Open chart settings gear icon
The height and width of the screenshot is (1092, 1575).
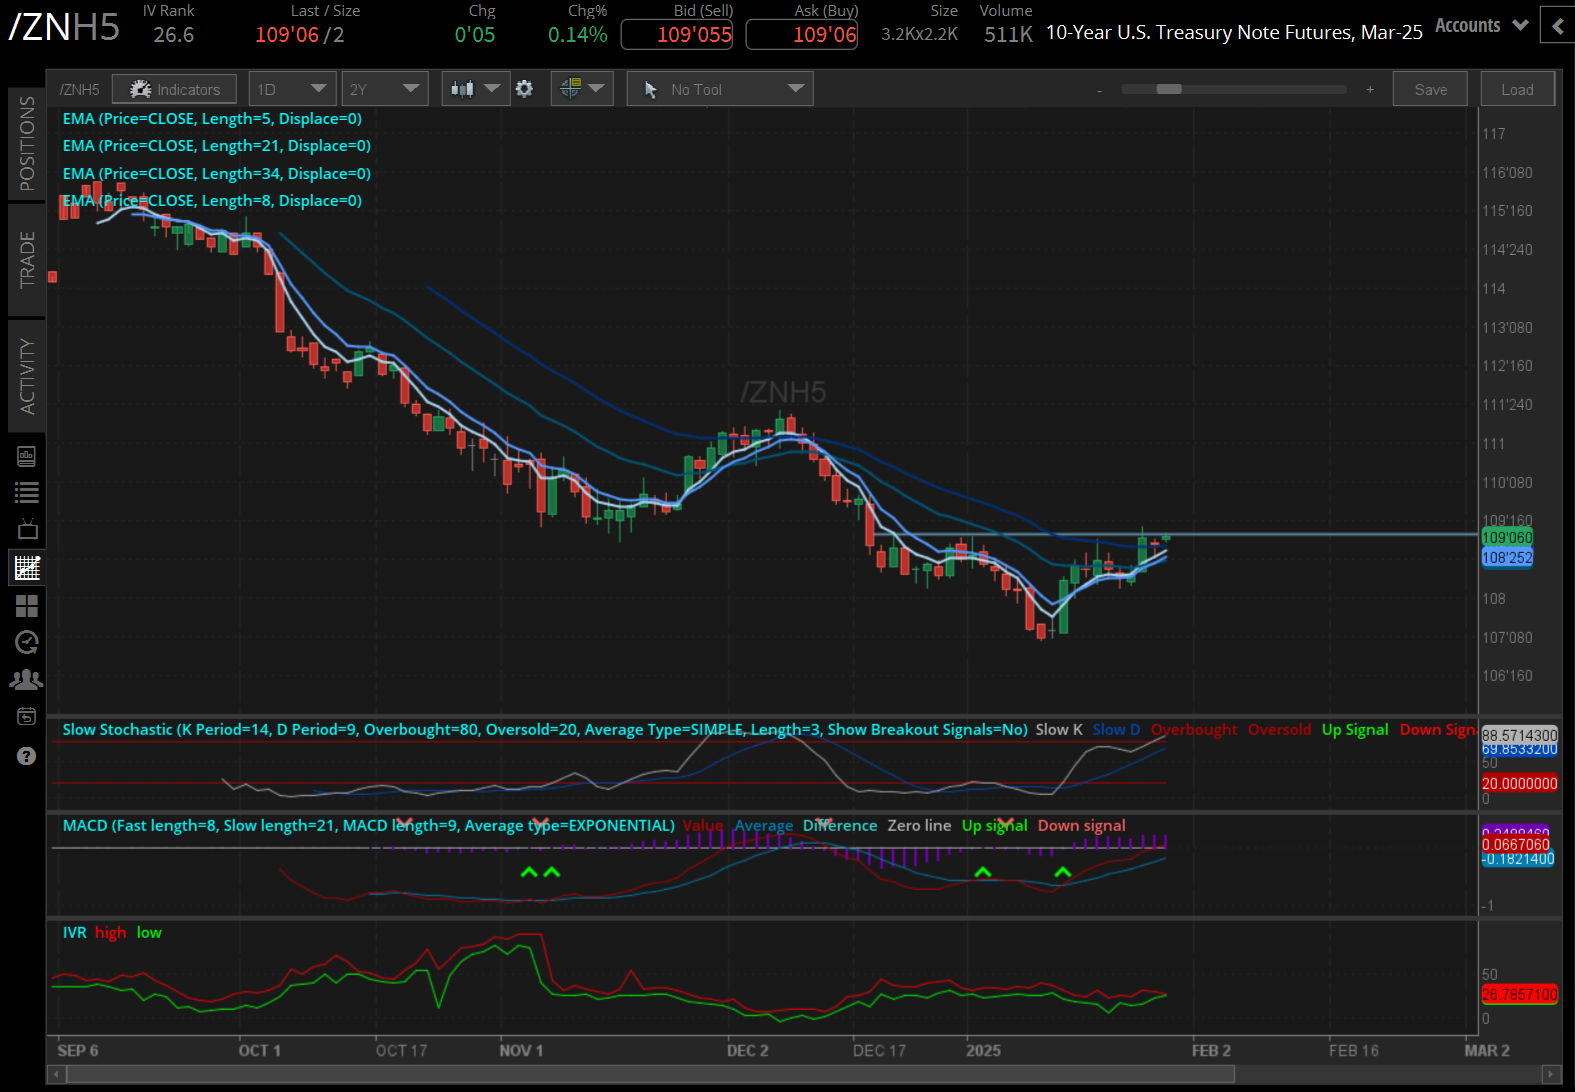click(525, 89)
